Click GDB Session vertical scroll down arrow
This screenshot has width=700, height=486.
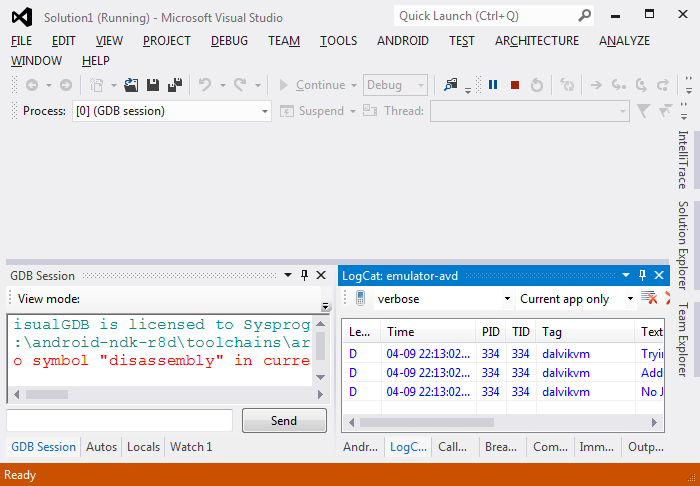pos(321,378)
